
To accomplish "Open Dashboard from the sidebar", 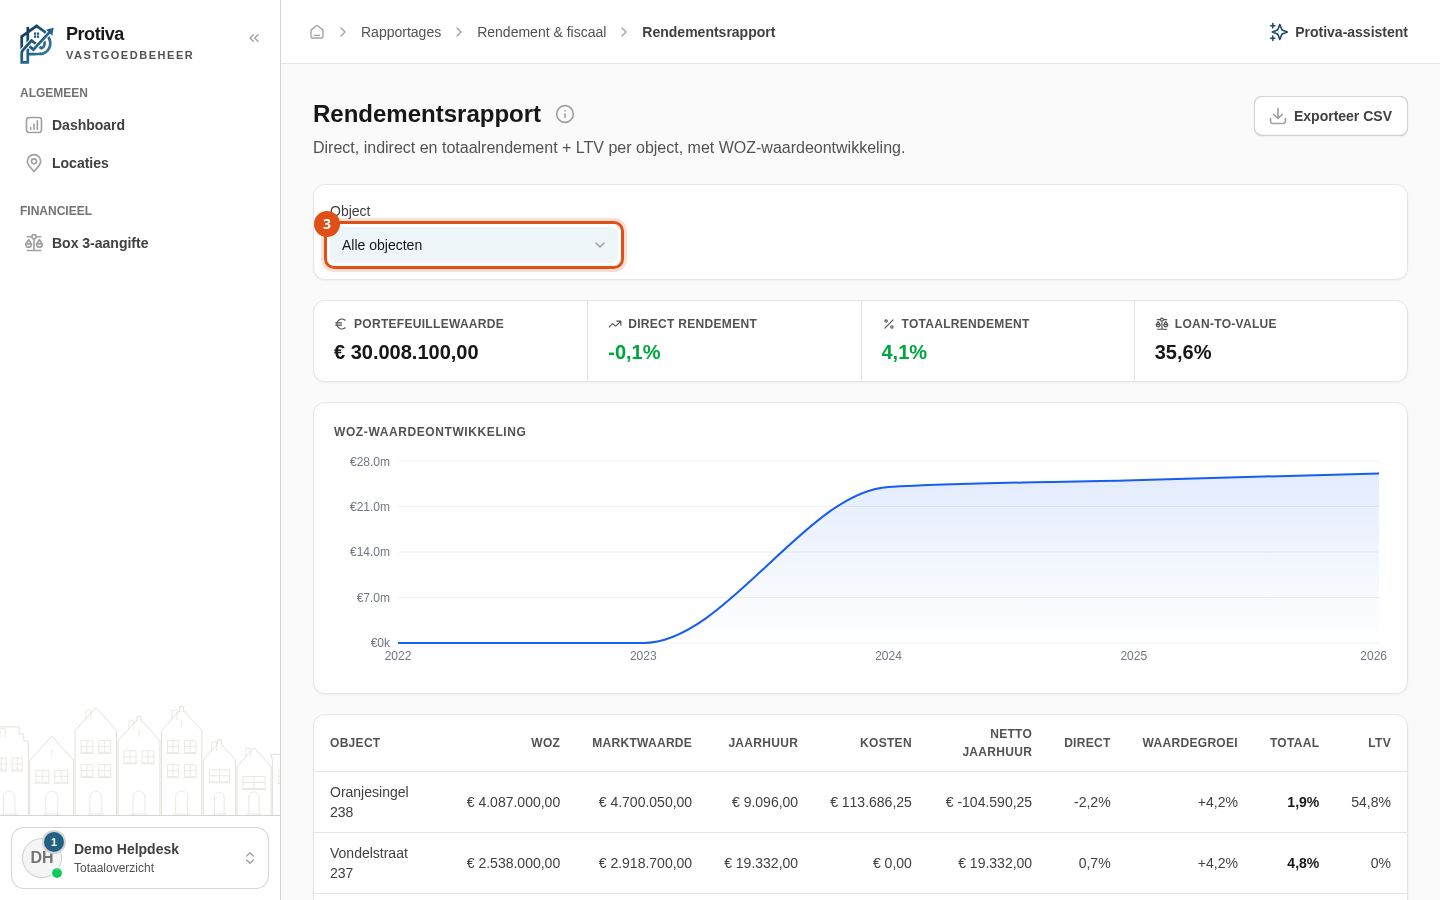I will (140, 125).
